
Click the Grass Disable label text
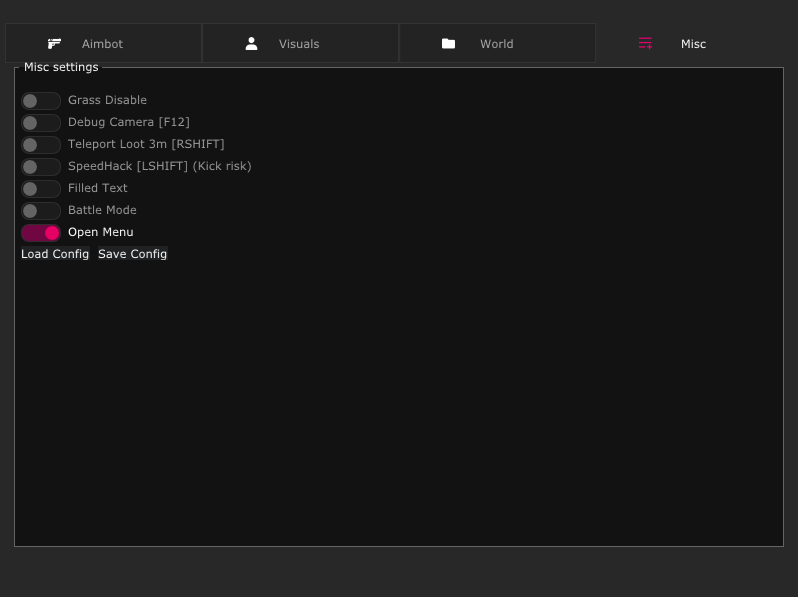107,100
